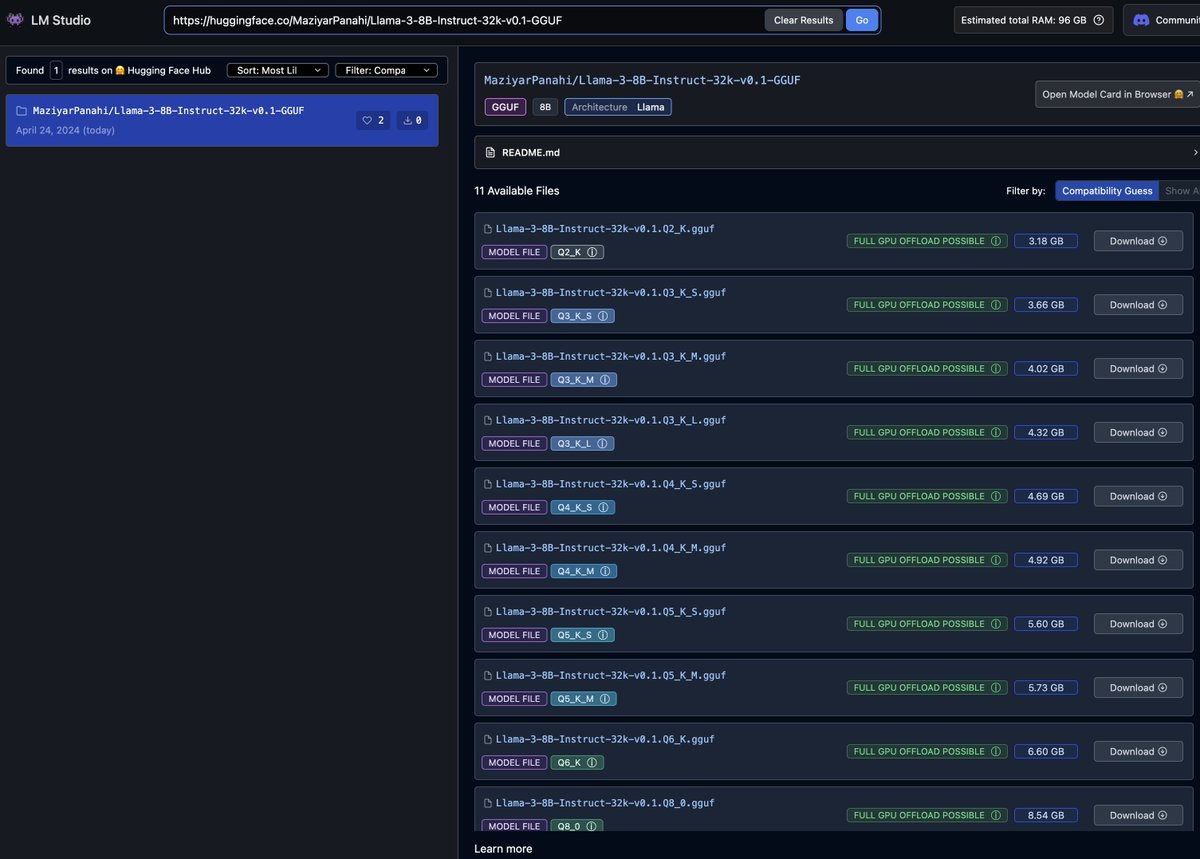Select MaziyarPanahi Llama-3-8B search result

pyautogui.click(x=222, y=120)
